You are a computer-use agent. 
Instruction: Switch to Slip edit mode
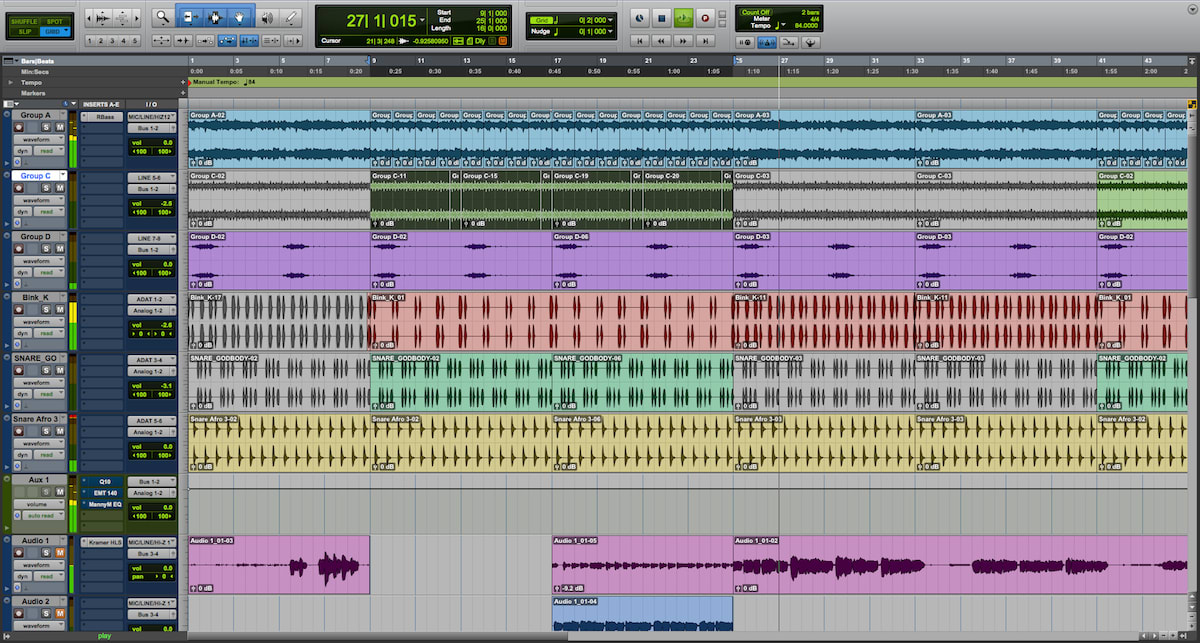pyautogui.click(x=24, y=31)
